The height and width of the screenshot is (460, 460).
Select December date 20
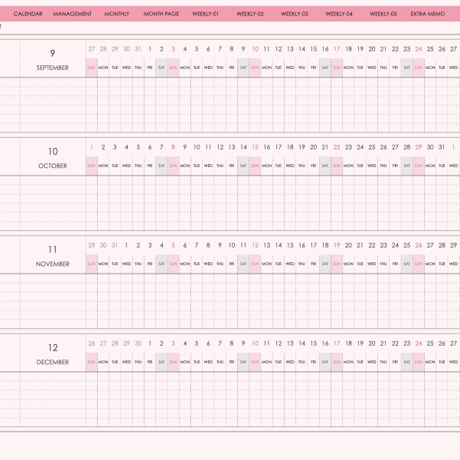pyautogui.click(x=372, y=343)
